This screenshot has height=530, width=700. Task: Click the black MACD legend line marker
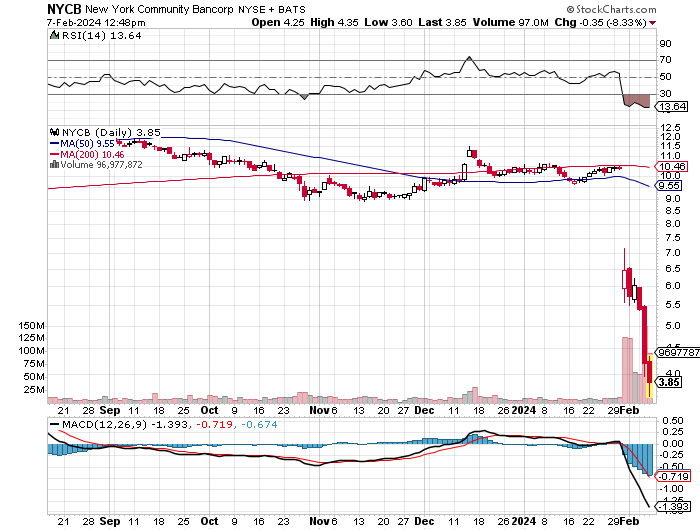tap(54, 425)
